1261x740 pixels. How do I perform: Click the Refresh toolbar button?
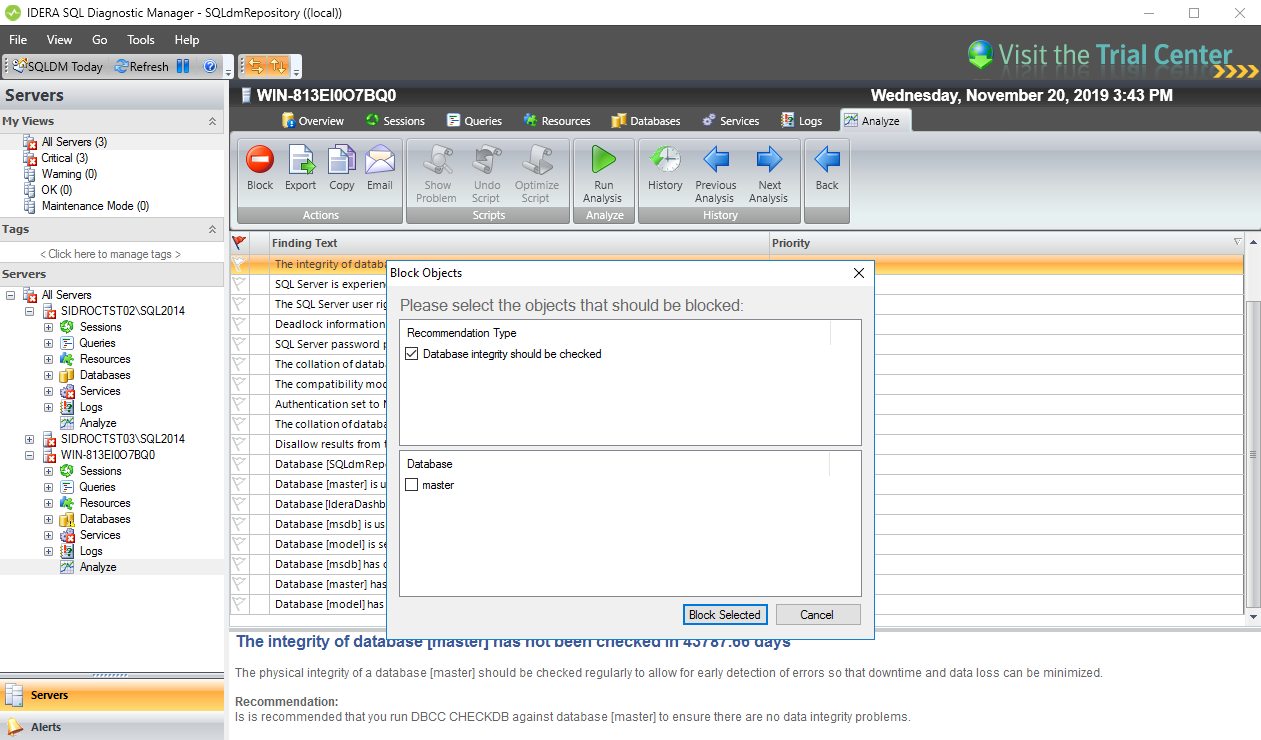[x=141, y=66]
